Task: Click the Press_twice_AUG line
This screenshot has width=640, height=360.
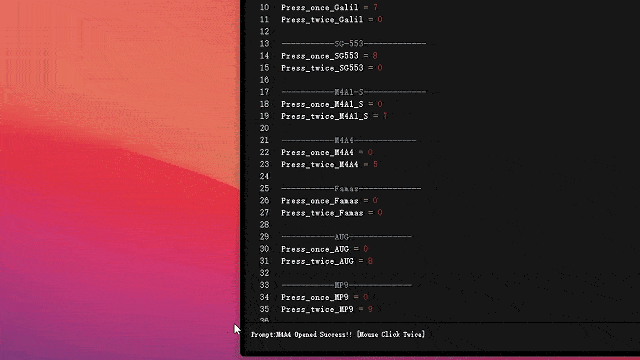Action: (x=327, y=261)
